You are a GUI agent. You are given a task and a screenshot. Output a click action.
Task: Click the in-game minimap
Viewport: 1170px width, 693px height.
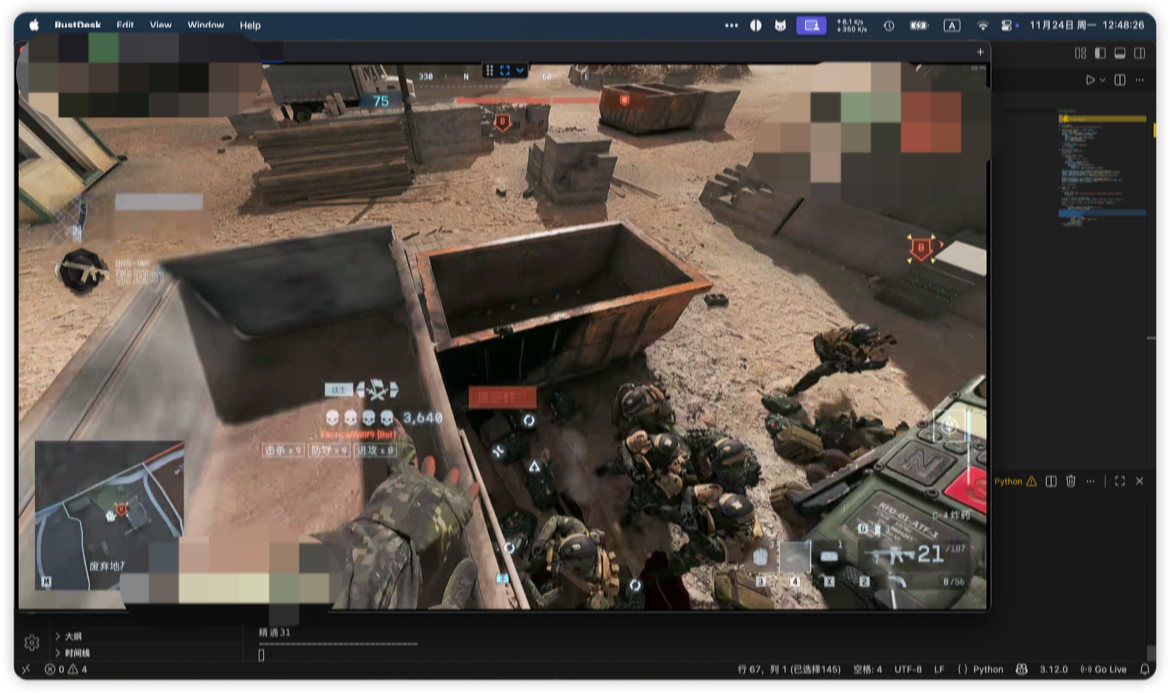(x=109, y=515)
